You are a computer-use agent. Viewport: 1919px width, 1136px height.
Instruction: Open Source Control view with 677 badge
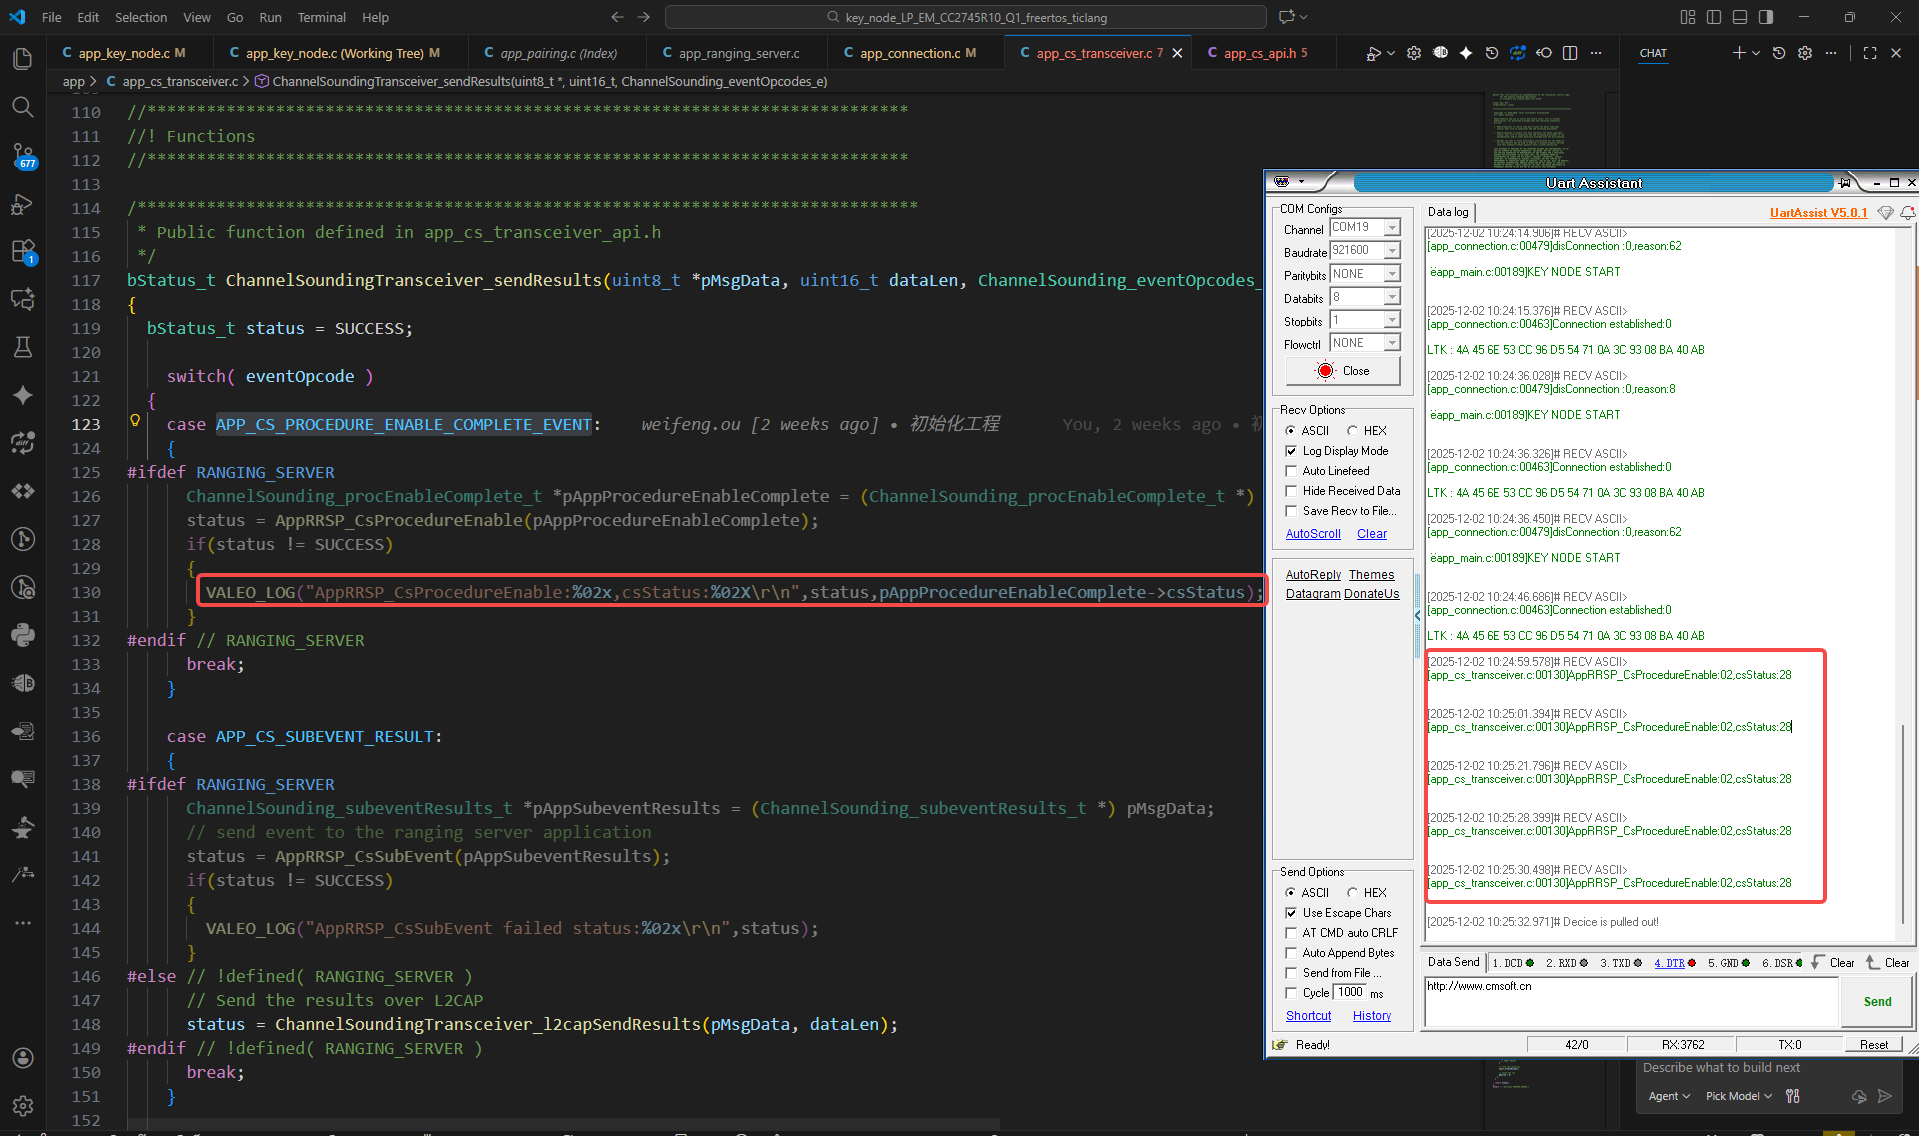tap(22, 155)
